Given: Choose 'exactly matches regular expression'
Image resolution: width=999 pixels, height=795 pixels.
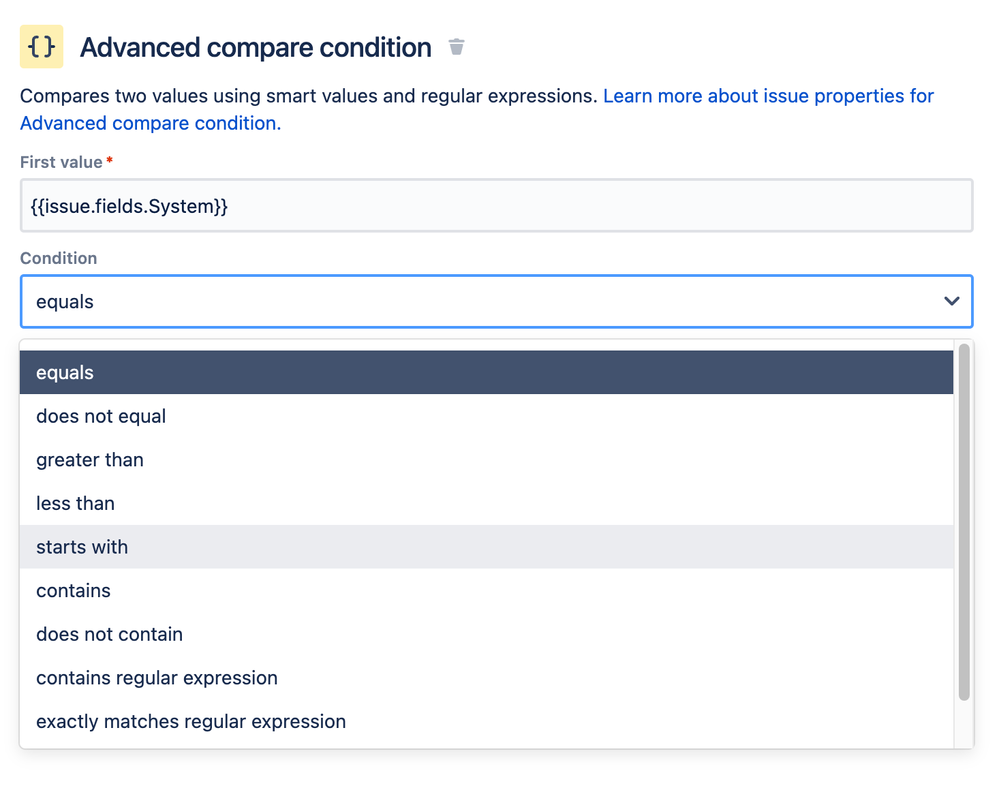Looking at the screenshot, I should click(191, 721).
